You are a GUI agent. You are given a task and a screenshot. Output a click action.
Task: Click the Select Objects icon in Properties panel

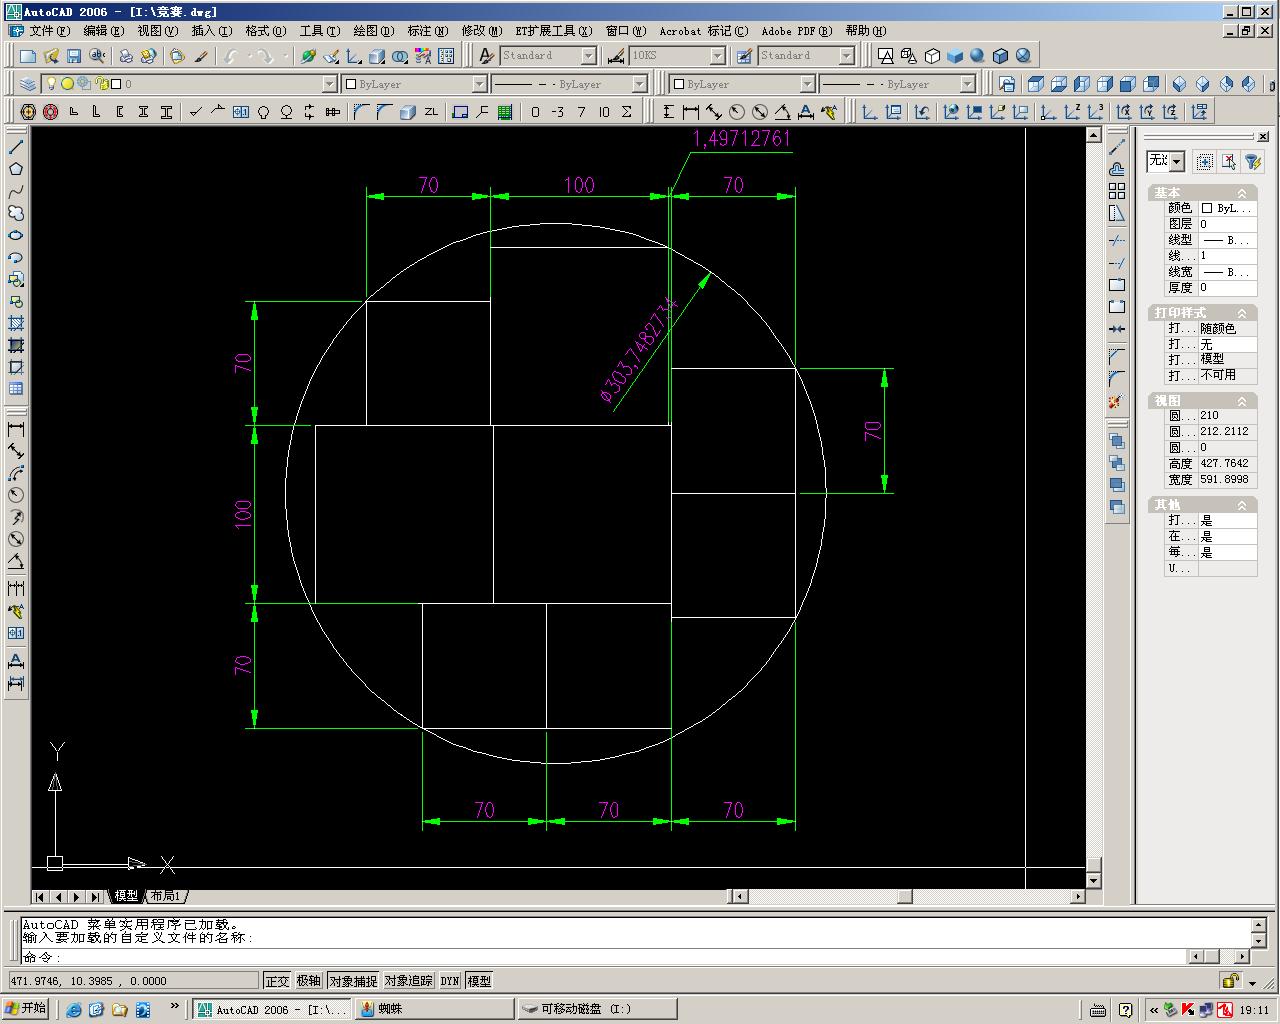point(1229,161)
